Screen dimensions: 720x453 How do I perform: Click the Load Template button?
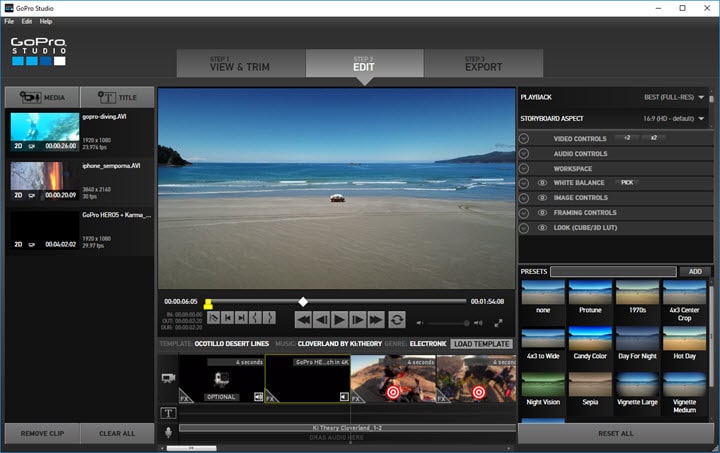(x=481, y=344)
